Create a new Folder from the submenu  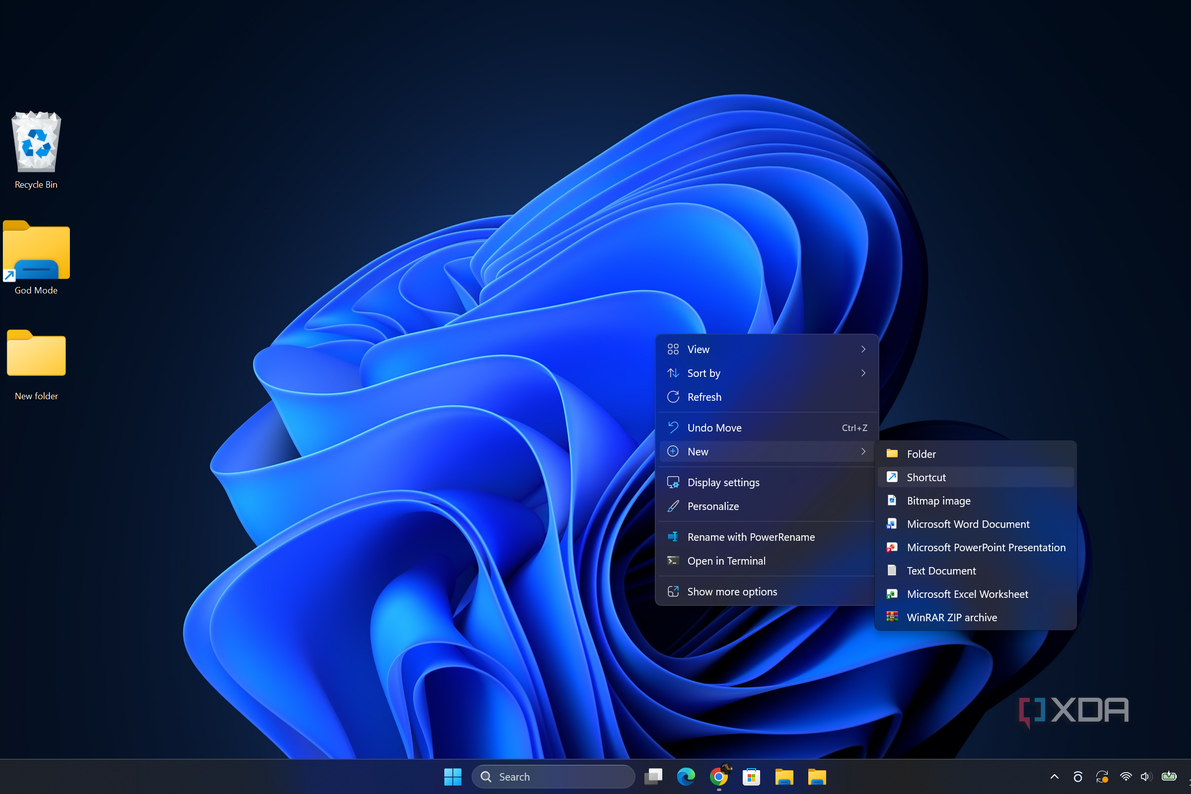tap(976, 454)
